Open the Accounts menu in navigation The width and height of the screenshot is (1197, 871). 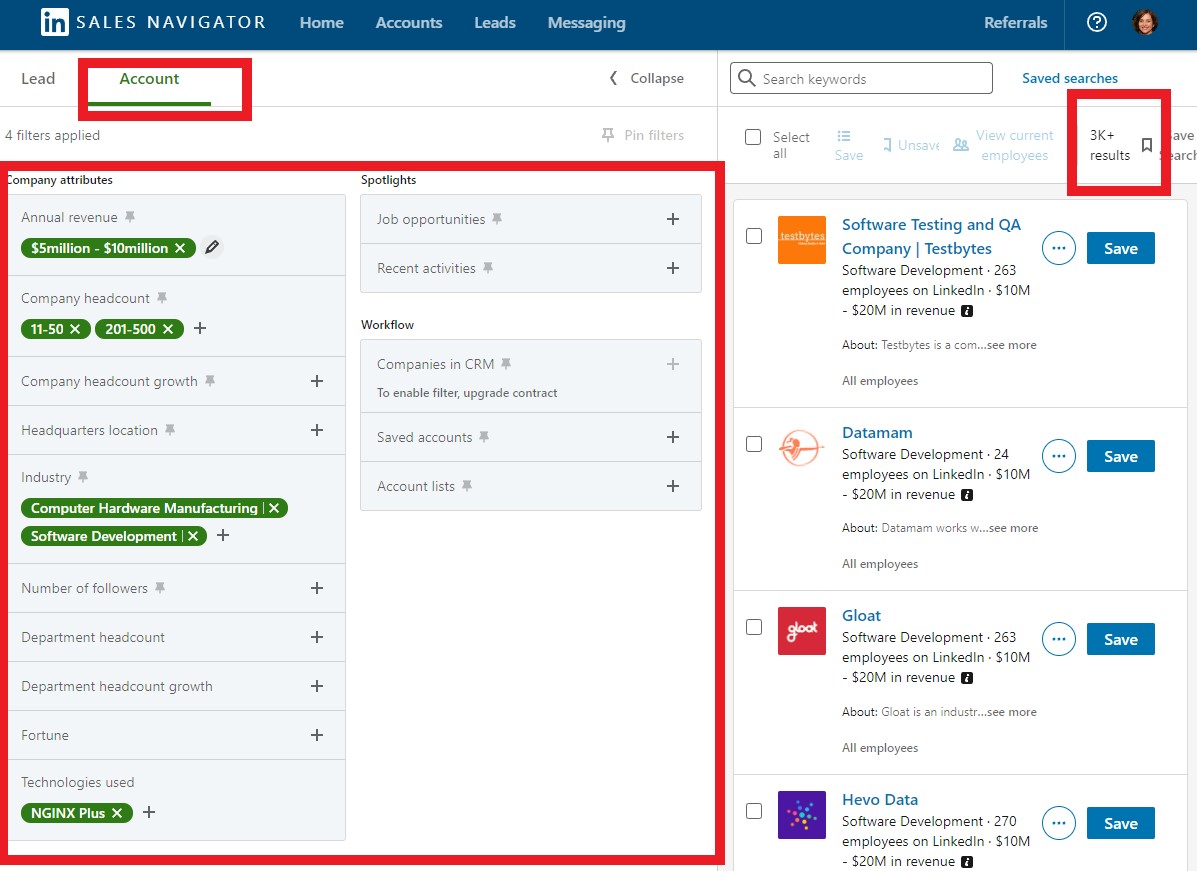click(408, 22)
